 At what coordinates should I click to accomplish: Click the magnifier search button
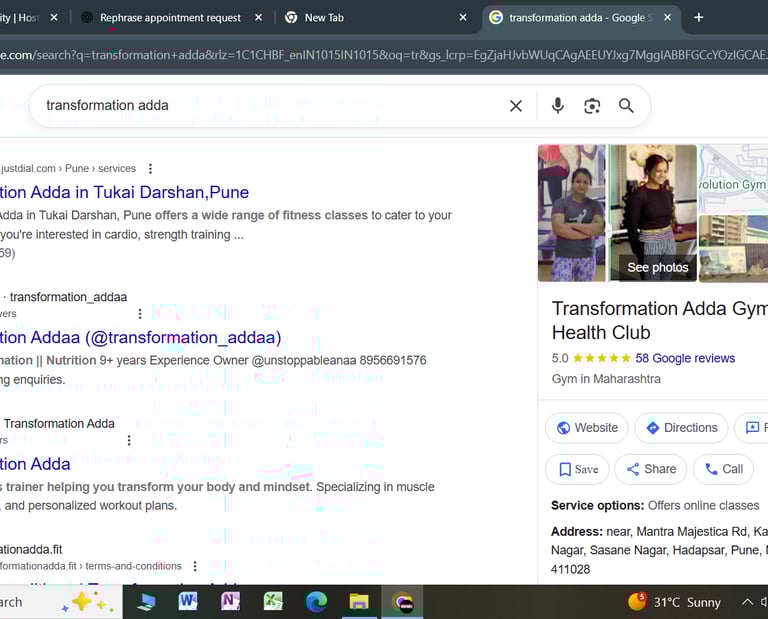click(626, 106)
